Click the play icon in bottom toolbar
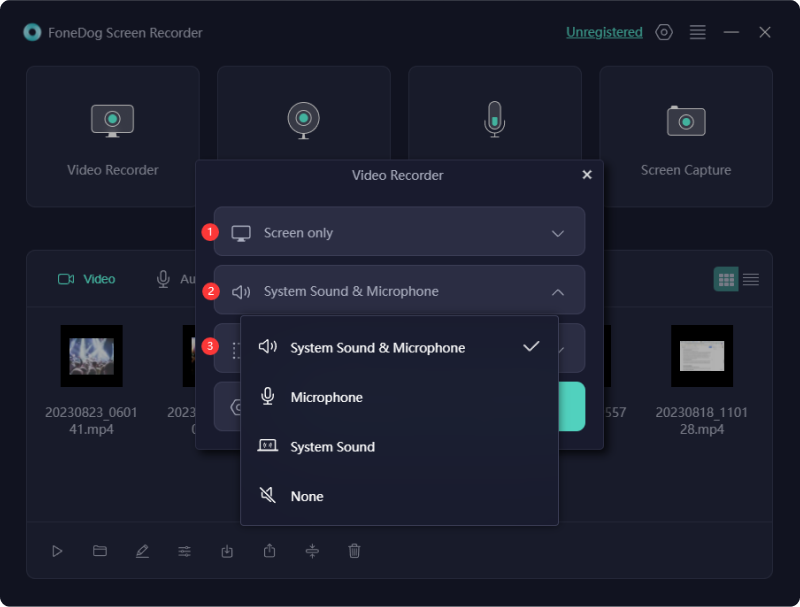 point(57,551)
